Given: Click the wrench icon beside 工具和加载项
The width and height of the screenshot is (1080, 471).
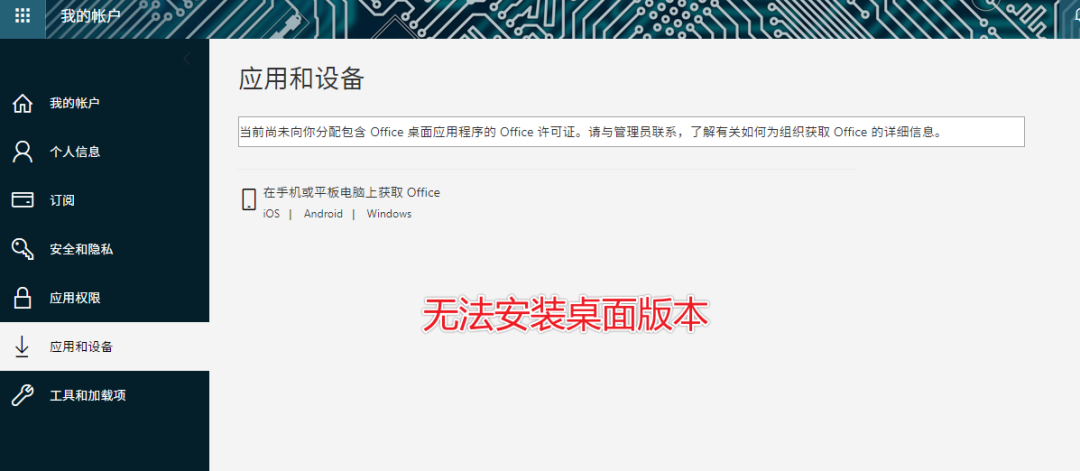Looking at the screenshot, I should (23, 395).
